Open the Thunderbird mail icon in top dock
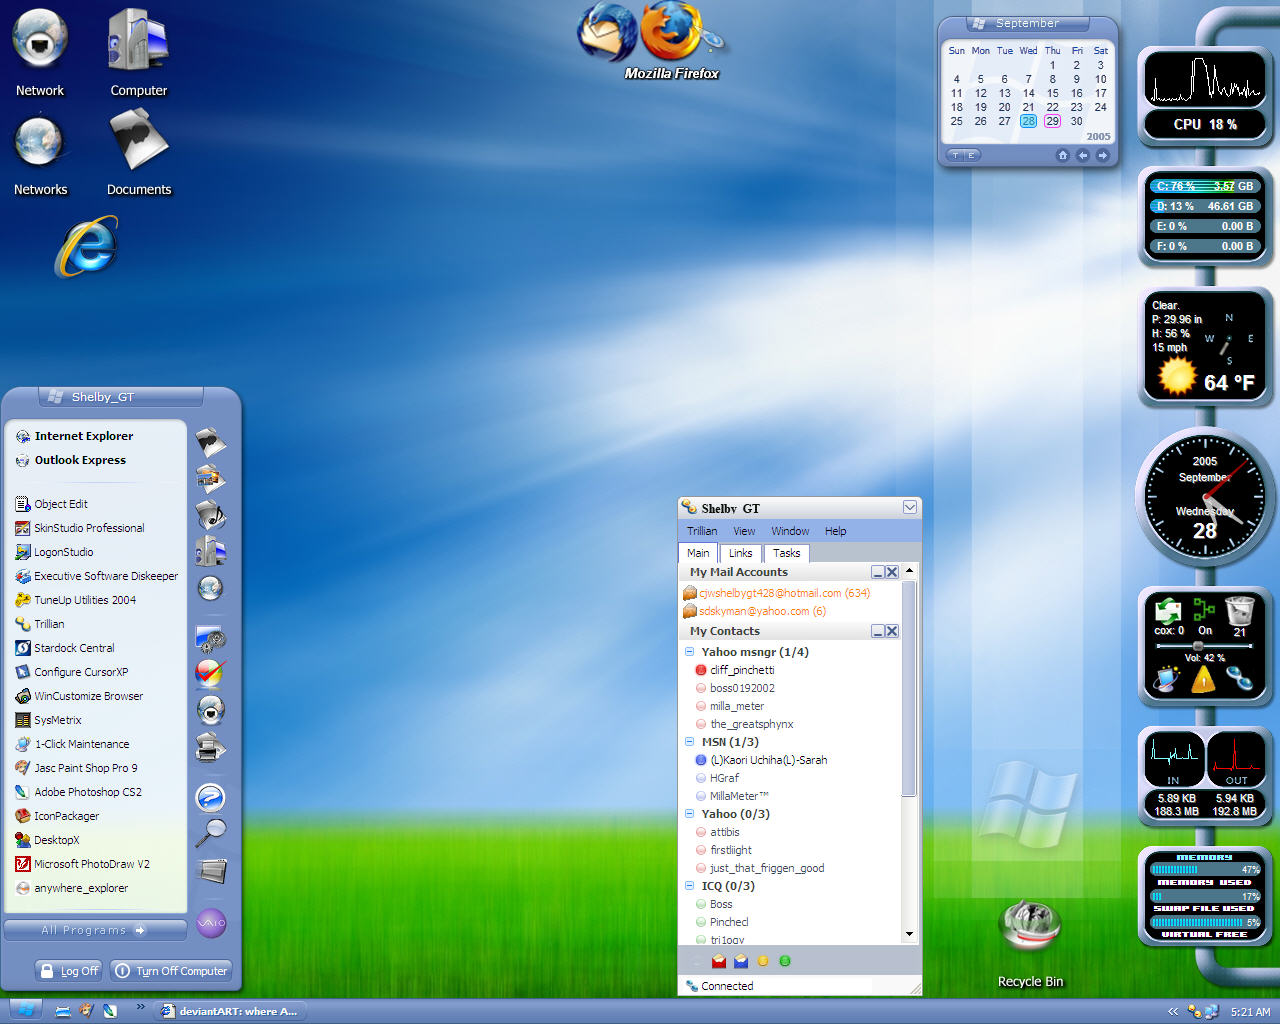This screenshot has height=1024, width=1280. coord(607,32)
